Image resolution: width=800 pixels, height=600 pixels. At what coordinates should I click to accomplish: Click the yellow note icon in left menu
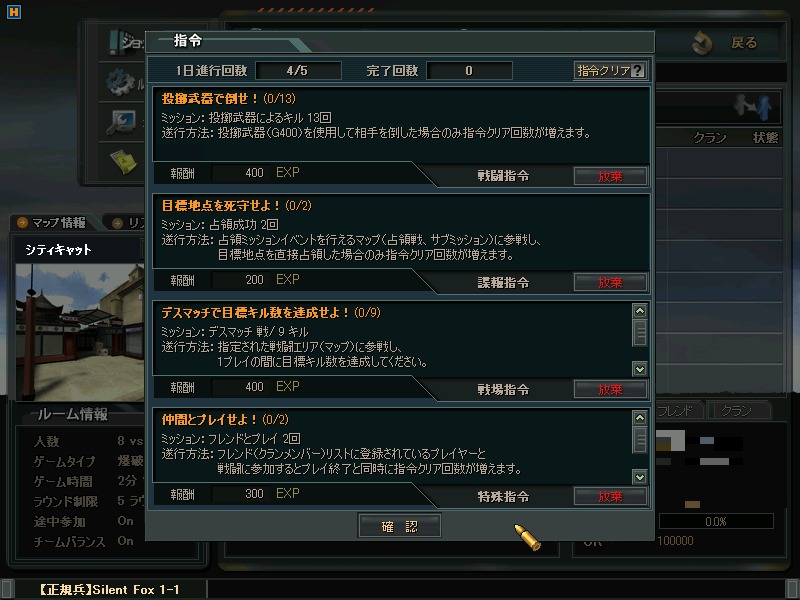[123, 161]
